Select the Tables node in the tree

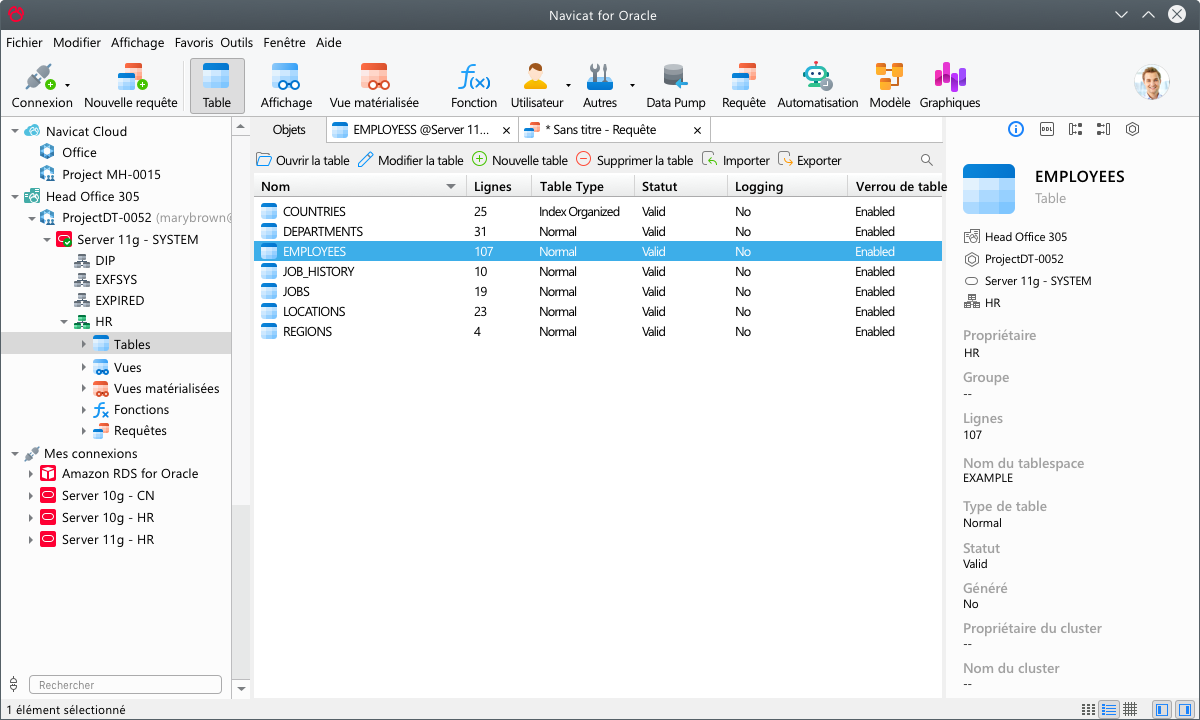pos(116,344)
